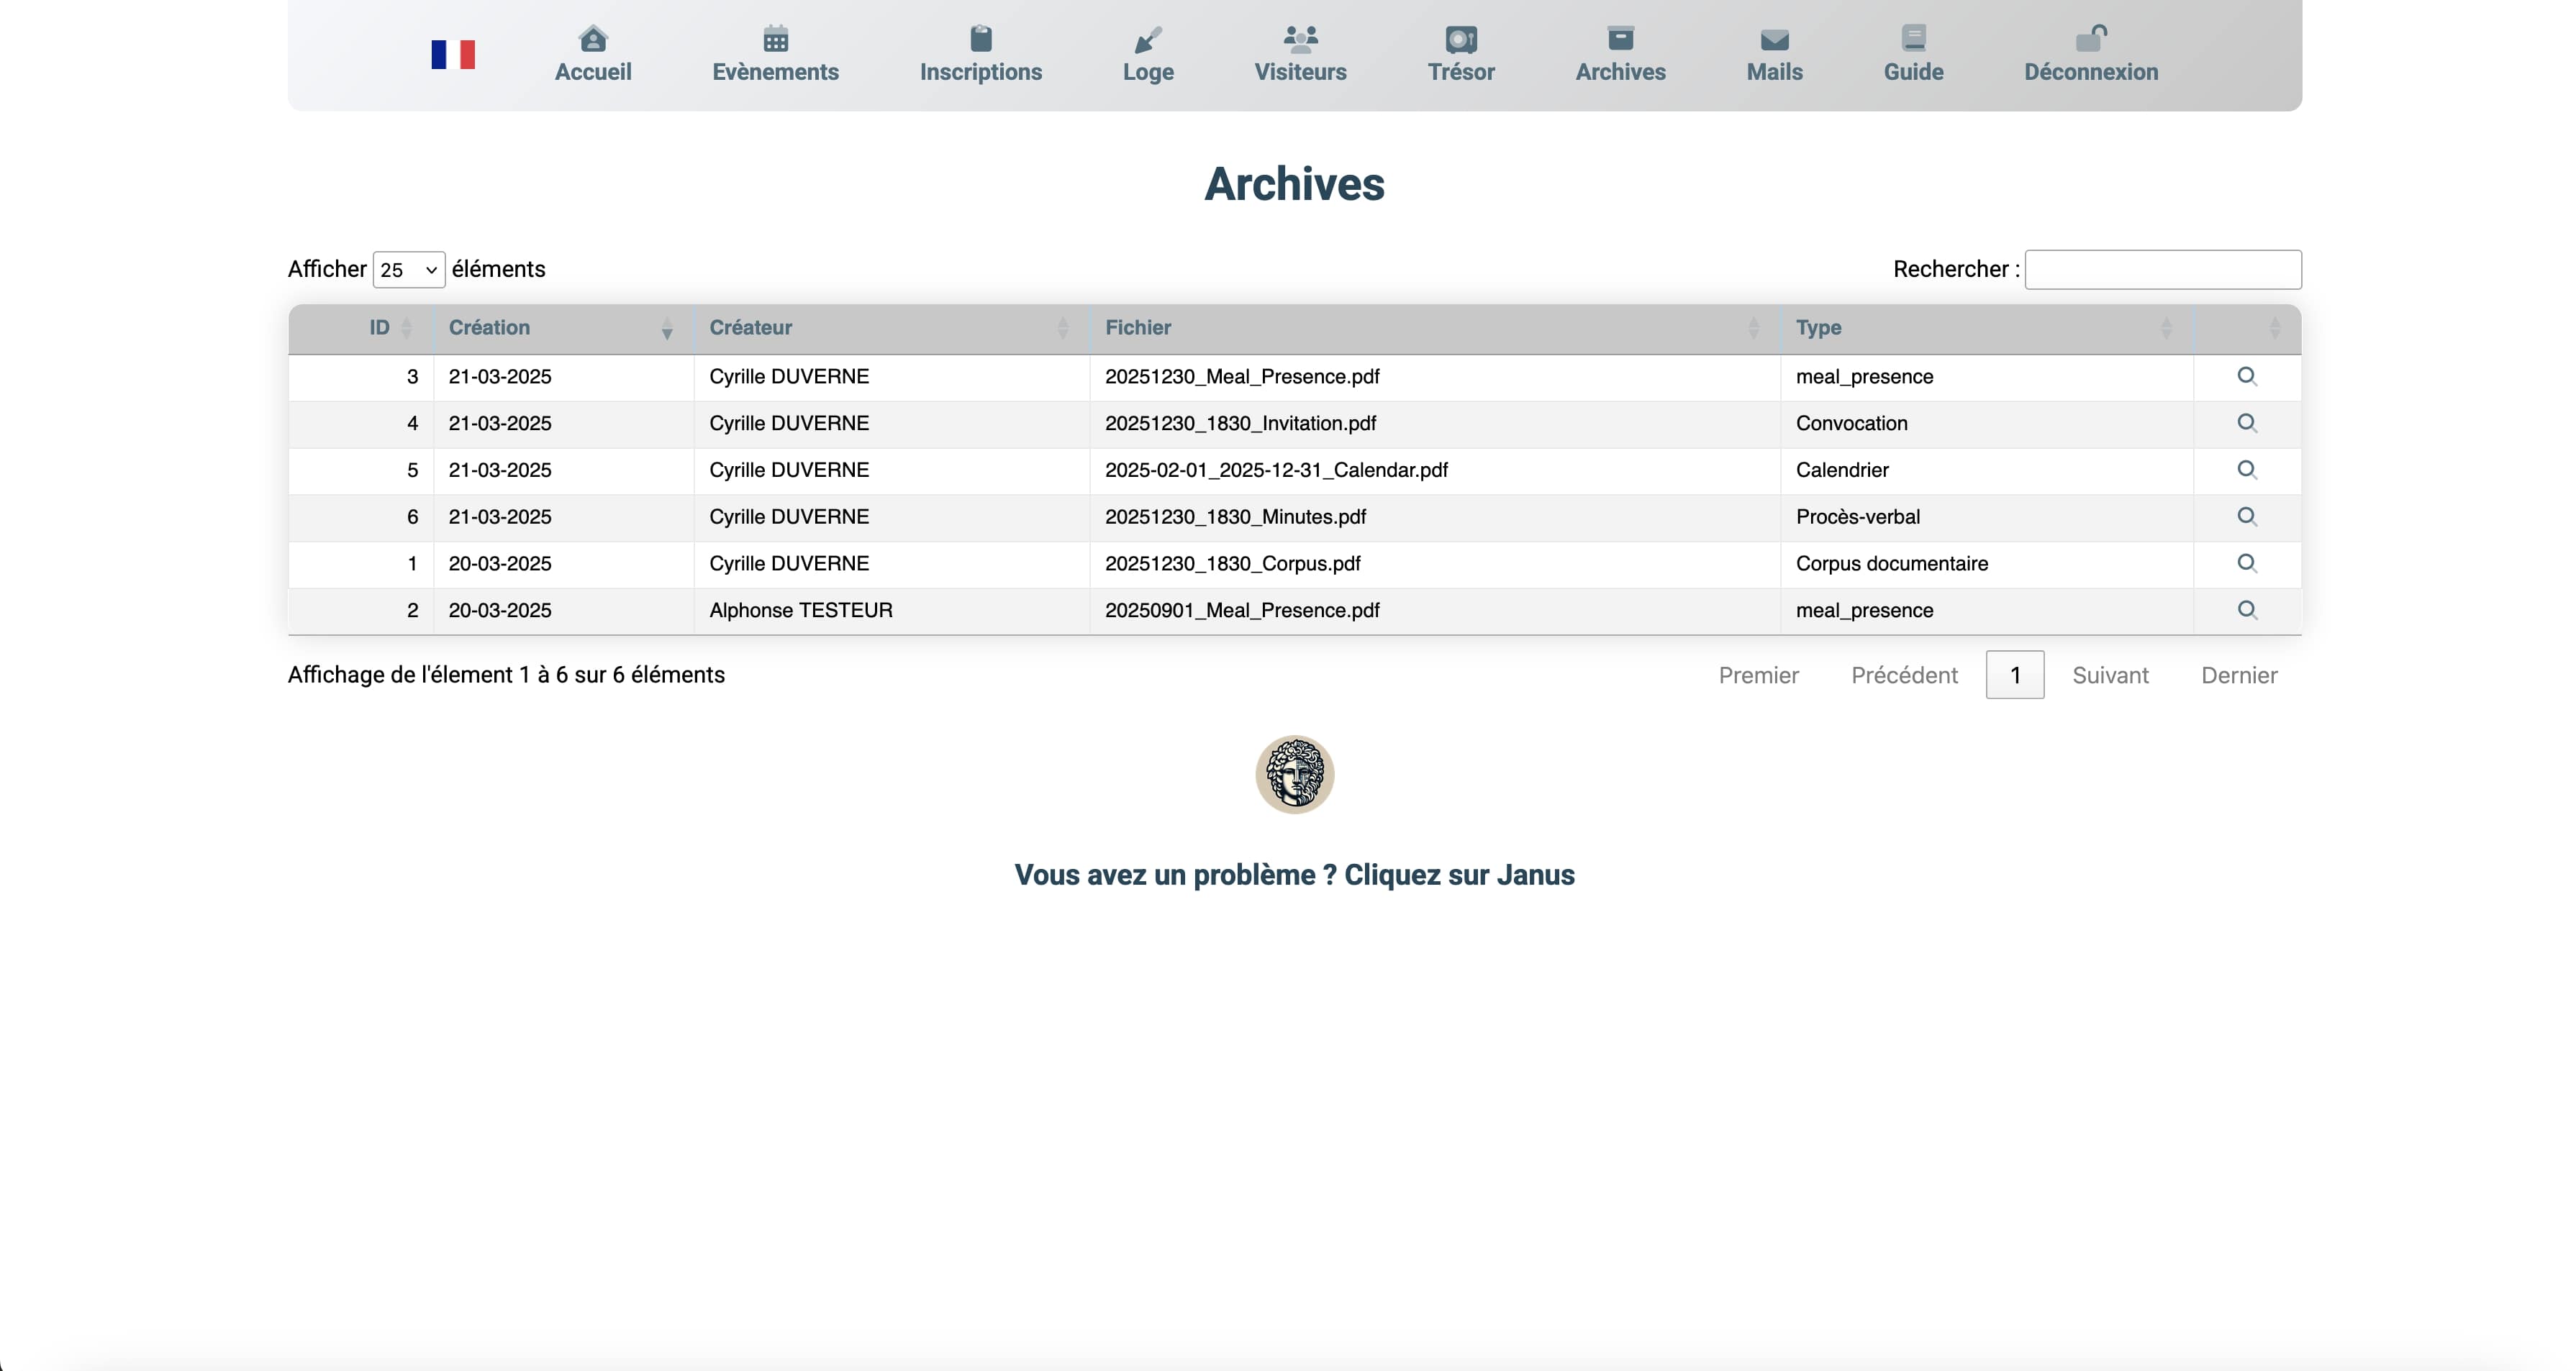Open the Afficher 25 entries dropdown
This screenshot has width=2576, height=1371.
(408, 270)
